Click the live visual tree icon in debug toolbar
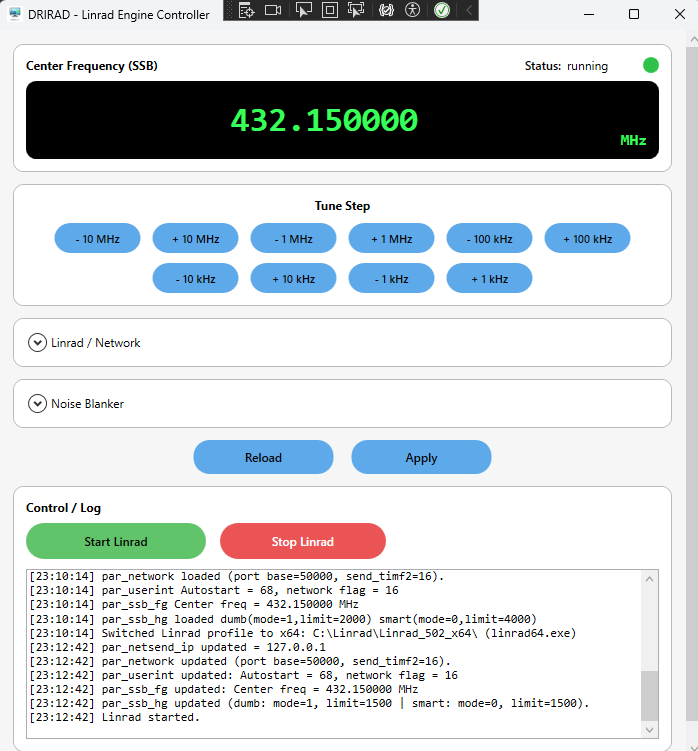The height and width of the screenshot is (751, 698). pyautogui.click(x=246, y=10)
